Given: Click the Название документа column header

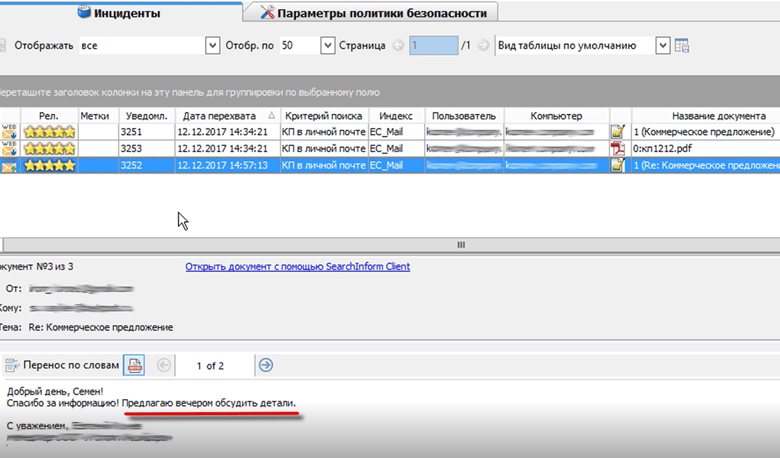Looking at the screenshot, I should [x=718, y=116].
